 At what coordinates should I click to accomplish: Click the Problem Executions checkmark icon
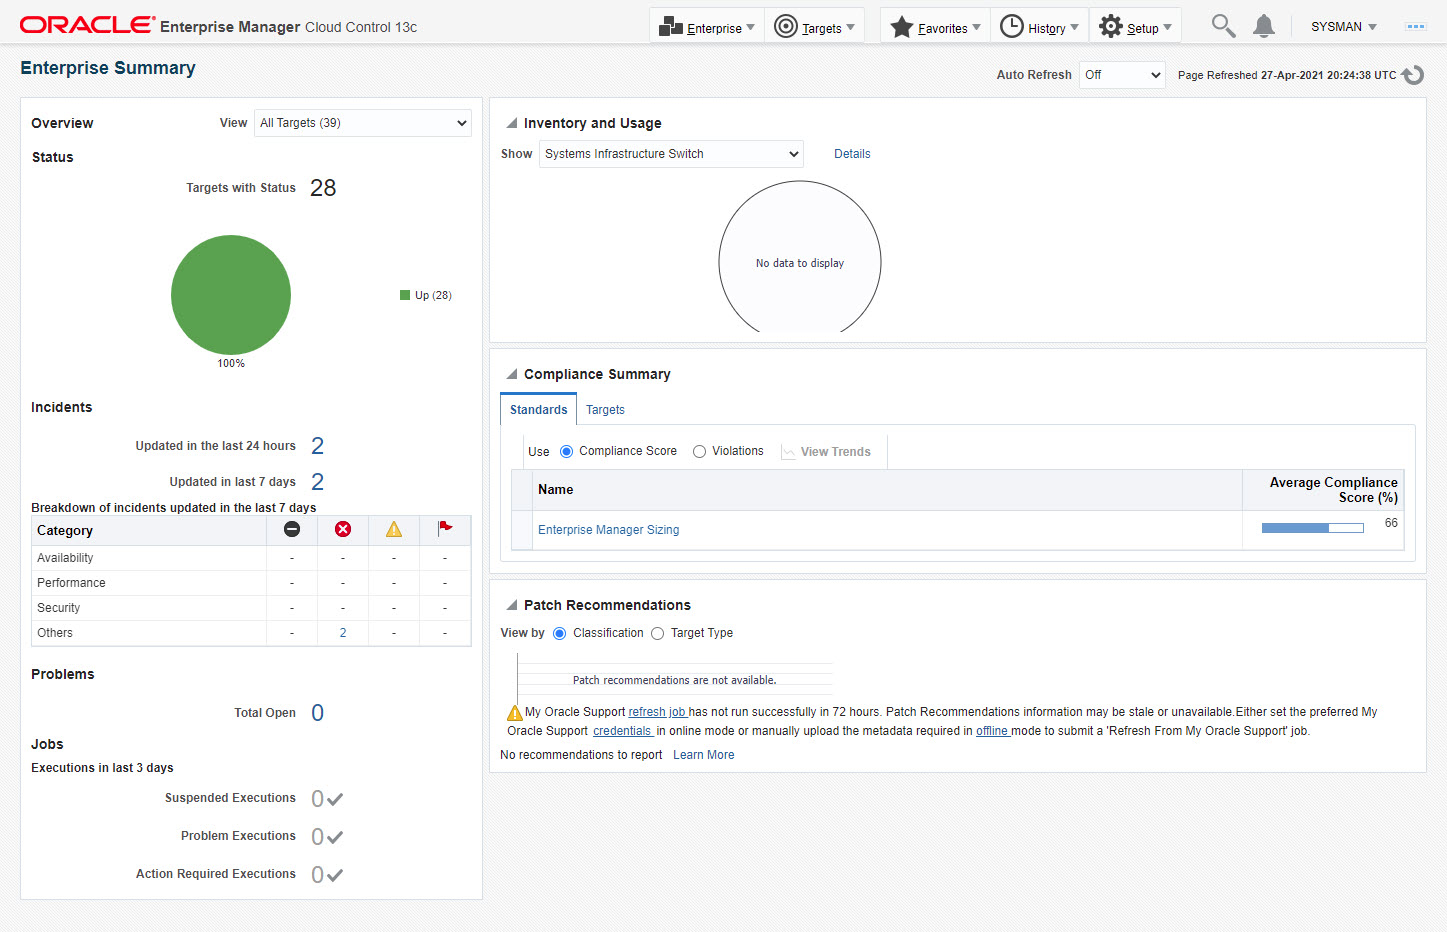(335, 837)
